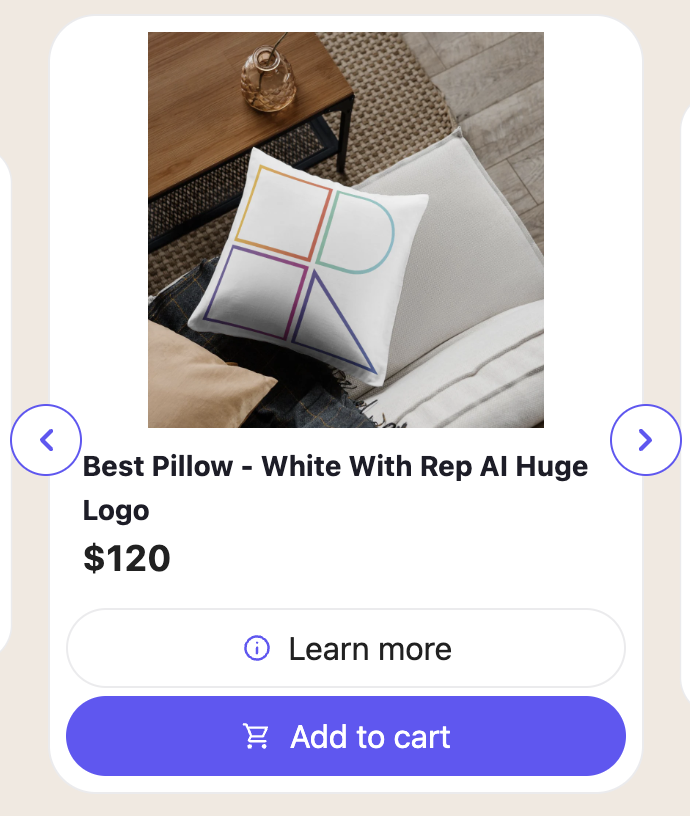Click the glass vase in product photo

pyautogui.click(x=267, y=78)
